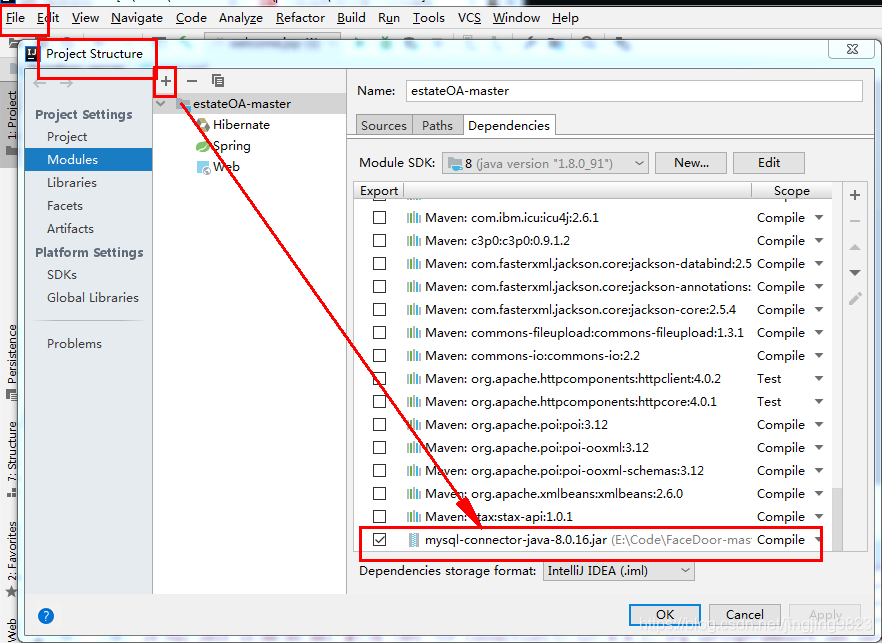Open the Dependencies storage format dropdown
The height and width of the screenshot is (643, 882).
coord(619,571)
